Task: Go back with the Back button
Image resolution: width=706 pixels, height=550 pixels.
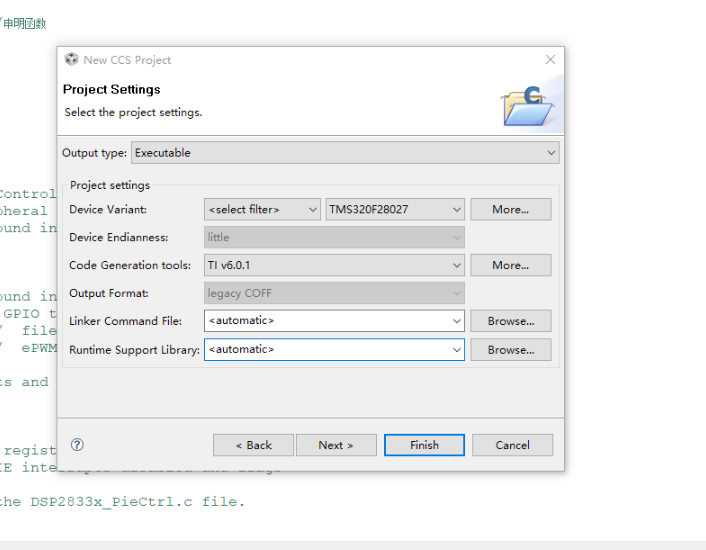Action: 253,445
